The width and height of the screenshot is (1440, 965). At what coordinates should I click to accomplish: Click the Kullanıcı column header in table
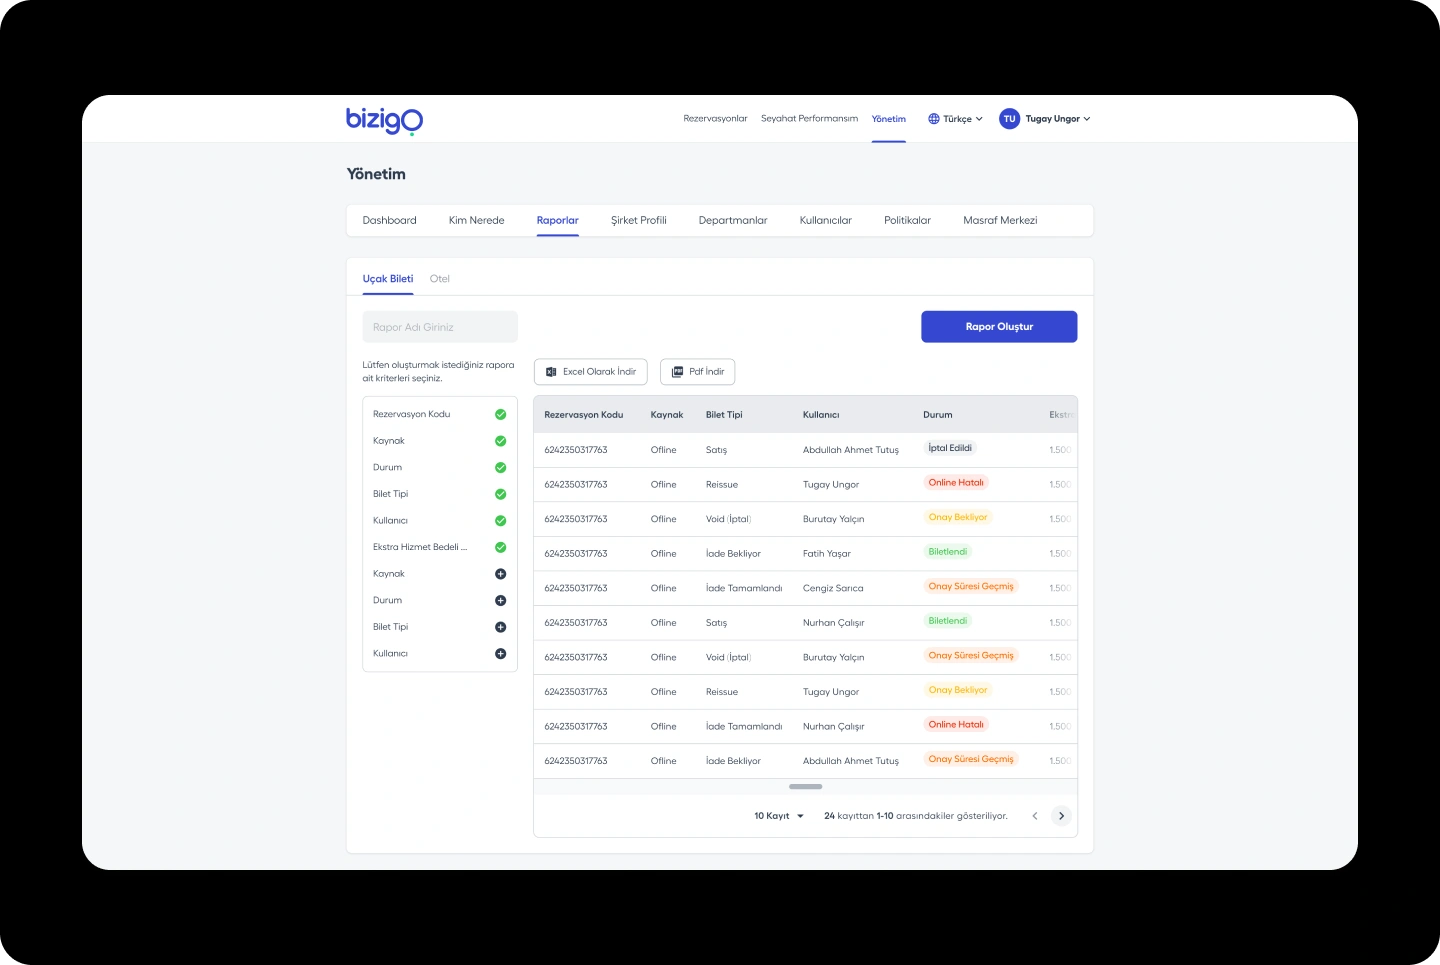coord(821,415)
